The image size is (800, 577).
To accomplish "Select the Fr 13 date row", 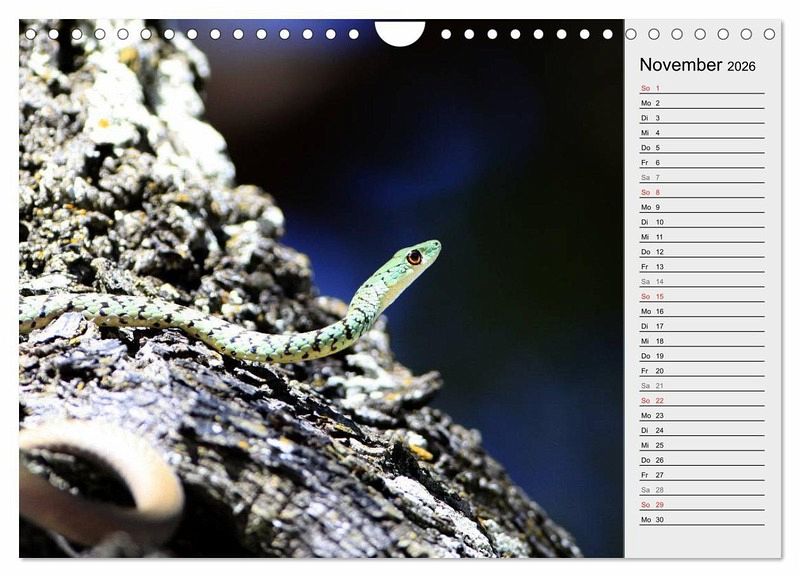I will click(x=702, y=266).
